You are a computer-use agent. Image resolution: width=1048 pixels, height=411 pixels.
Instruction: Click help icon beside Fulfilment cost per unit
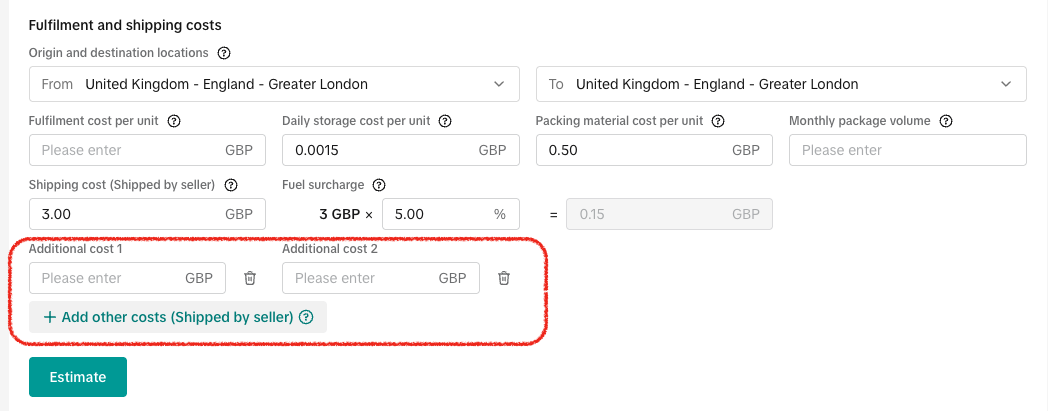(x=174, y=121)
